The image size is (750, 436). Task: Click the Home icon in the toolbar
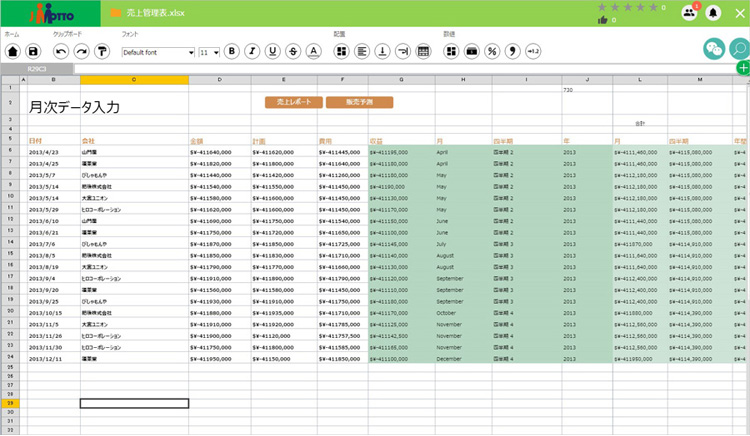[12, 51]
